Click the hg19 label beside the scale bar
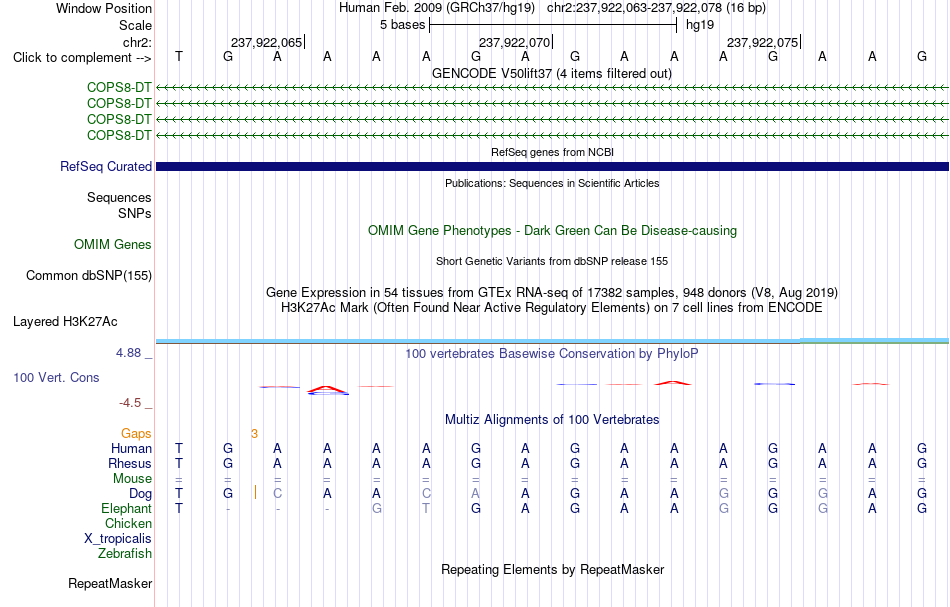Viewport: 950px width, 607px height. pyautogui.click(x=700, y=25)
